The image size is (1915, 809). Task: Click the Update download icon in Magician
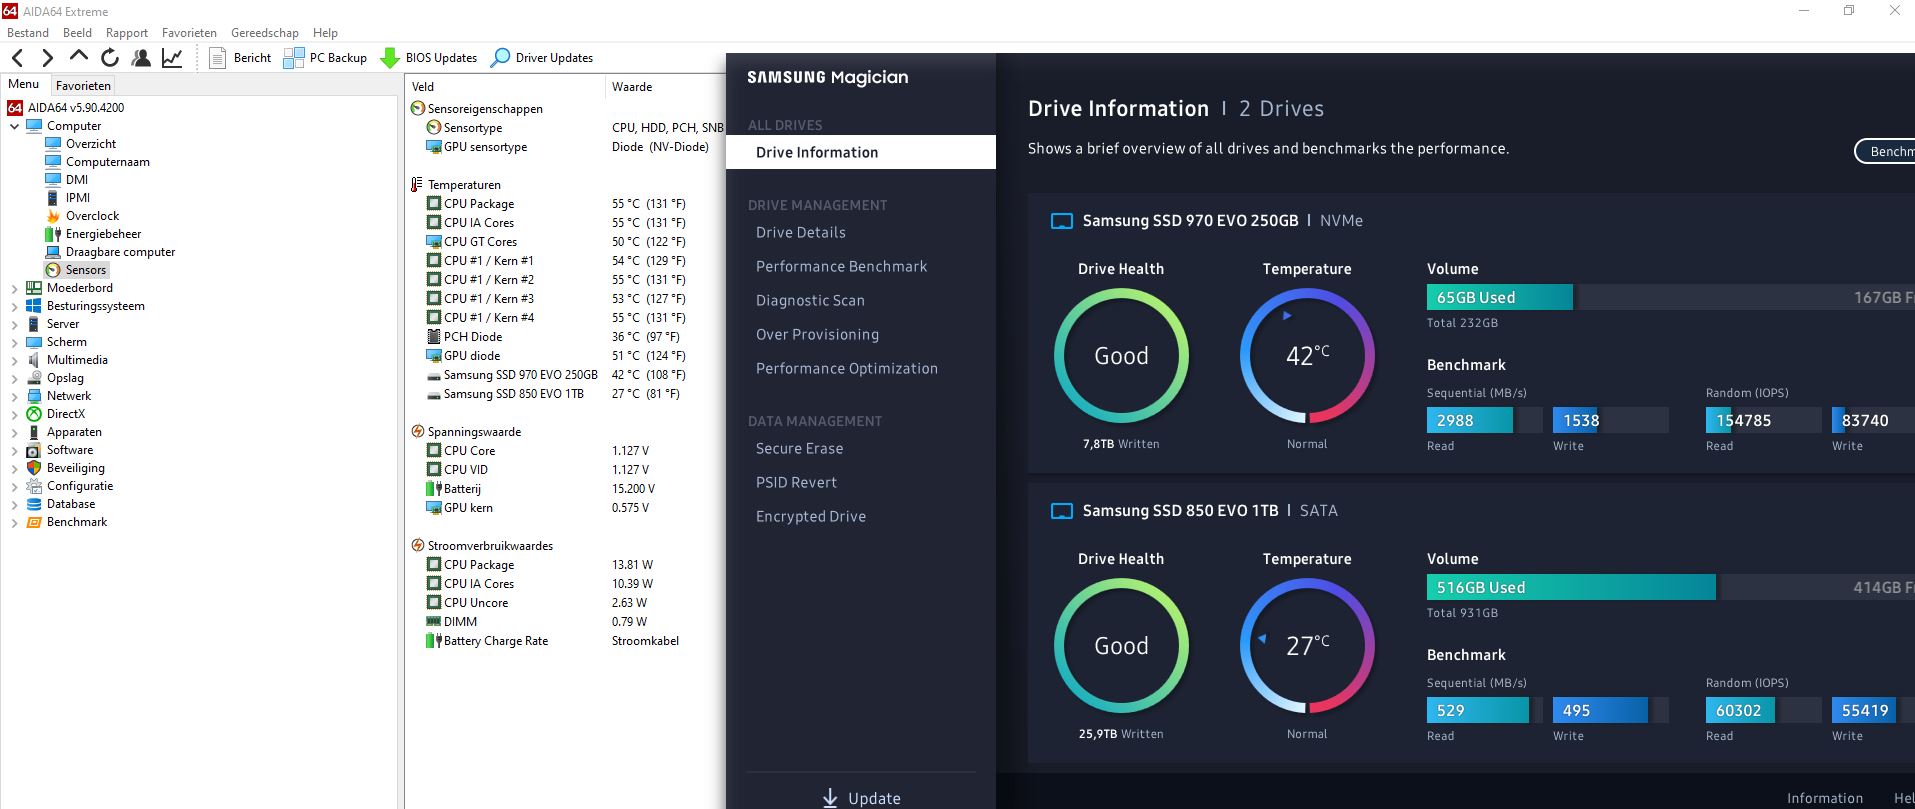coord(830,797)
